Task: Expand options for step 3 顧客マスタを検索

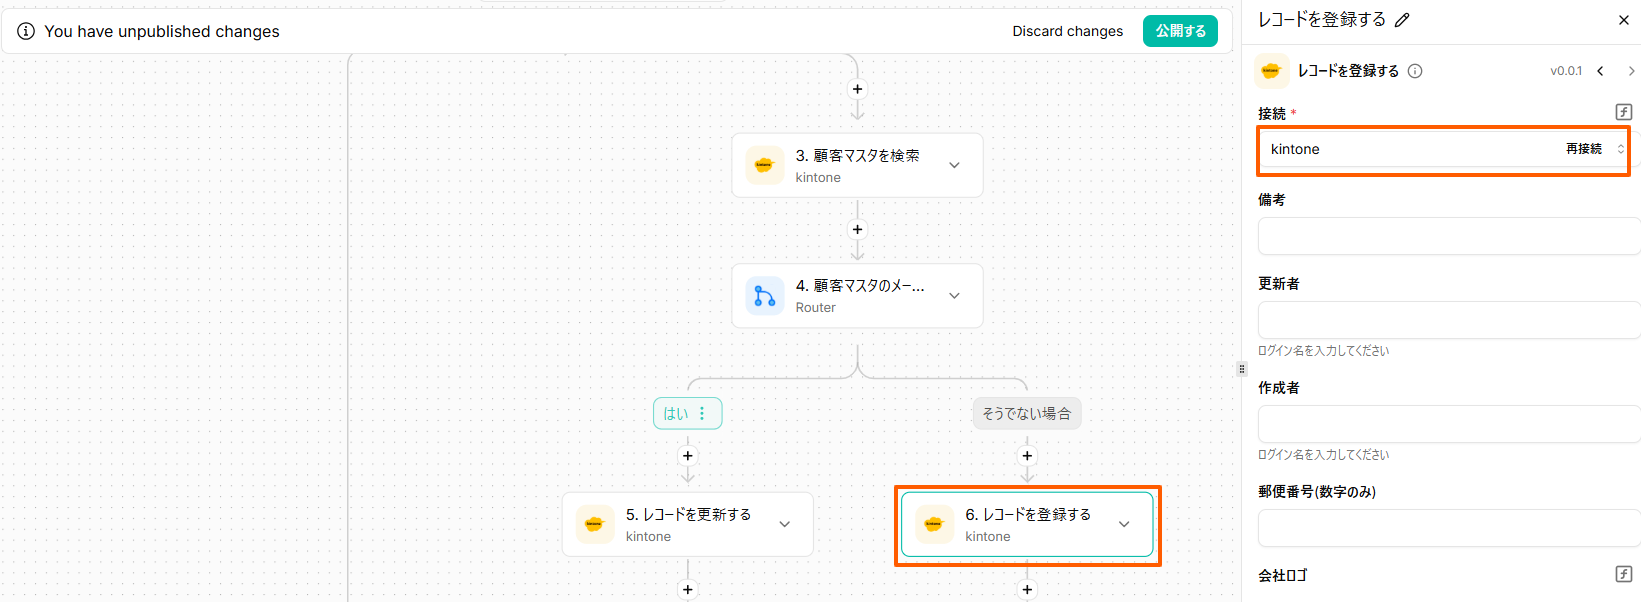Action: [x=954, y=165]
